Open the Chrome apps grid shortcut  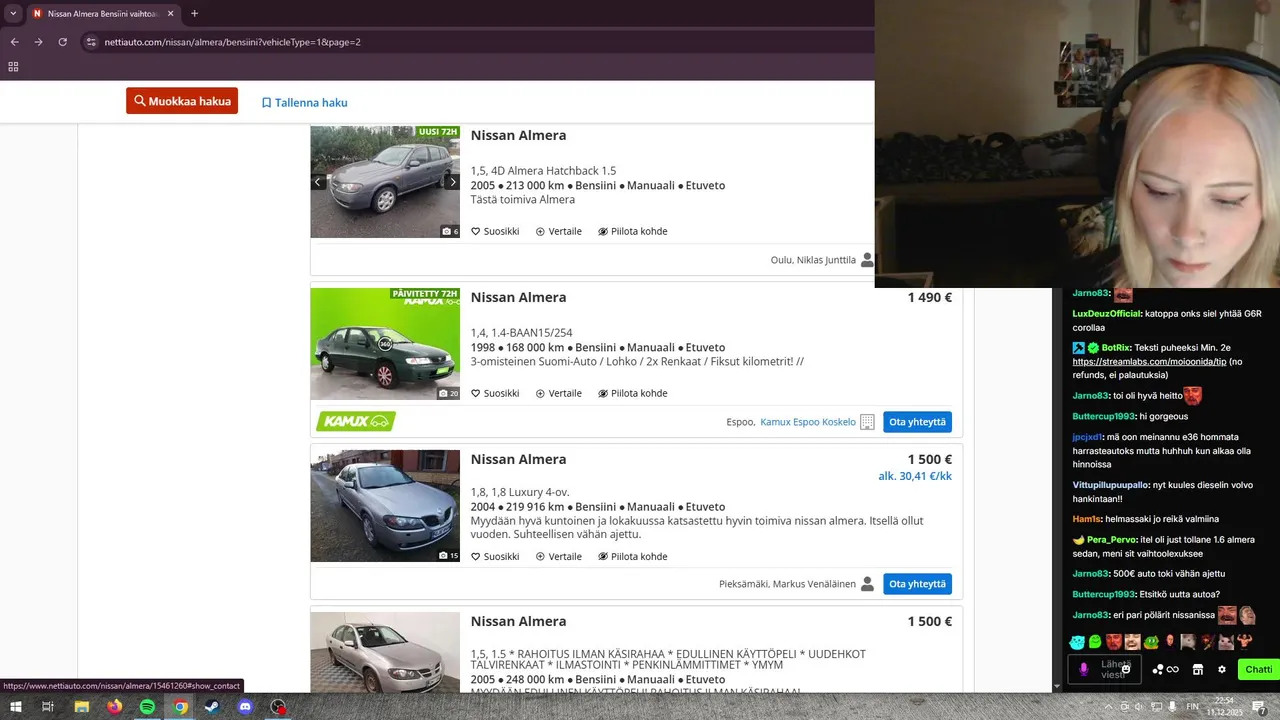click(x=13, y=67)
